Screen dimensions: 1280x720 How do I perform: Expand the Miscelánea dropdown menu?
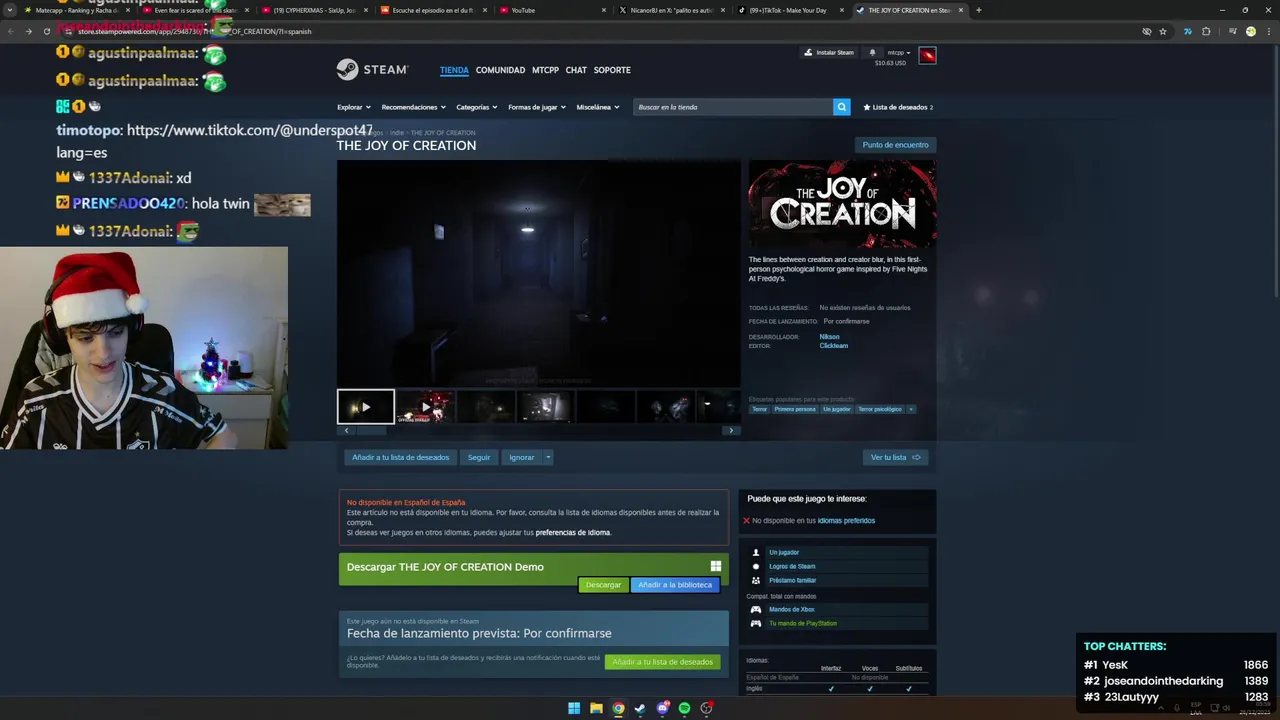coord(598,107)
